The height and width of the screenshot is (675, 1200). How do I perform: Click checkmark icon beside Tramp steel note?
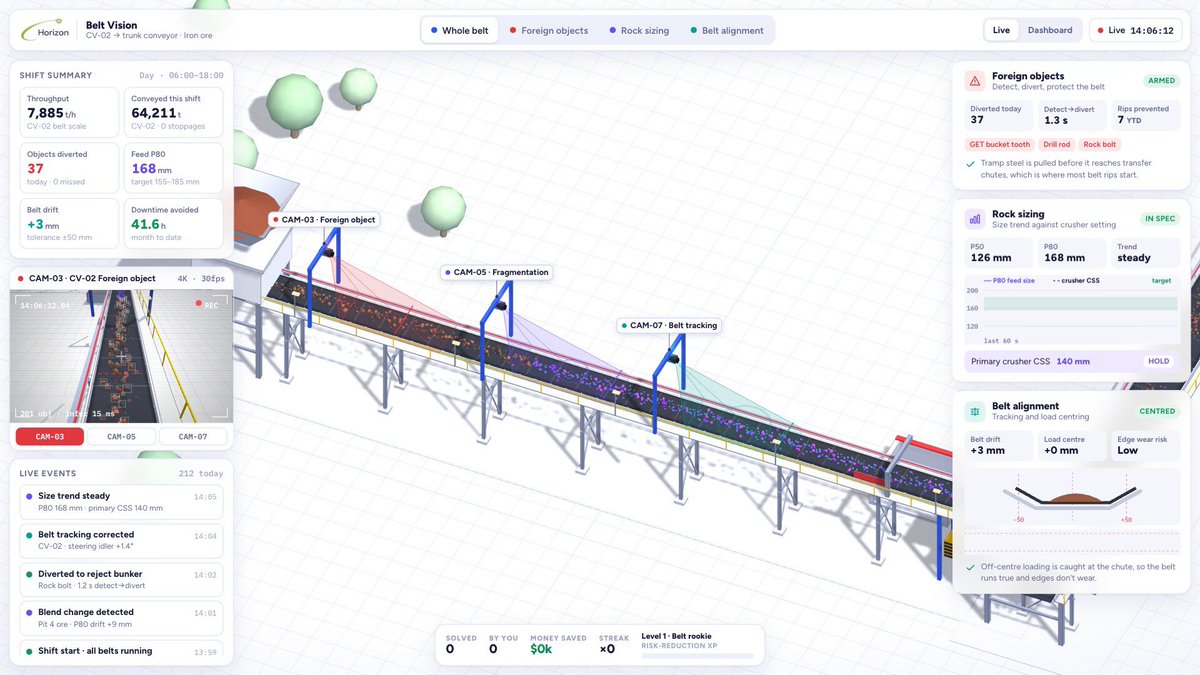pyautogui.click(x=971, y=163)
